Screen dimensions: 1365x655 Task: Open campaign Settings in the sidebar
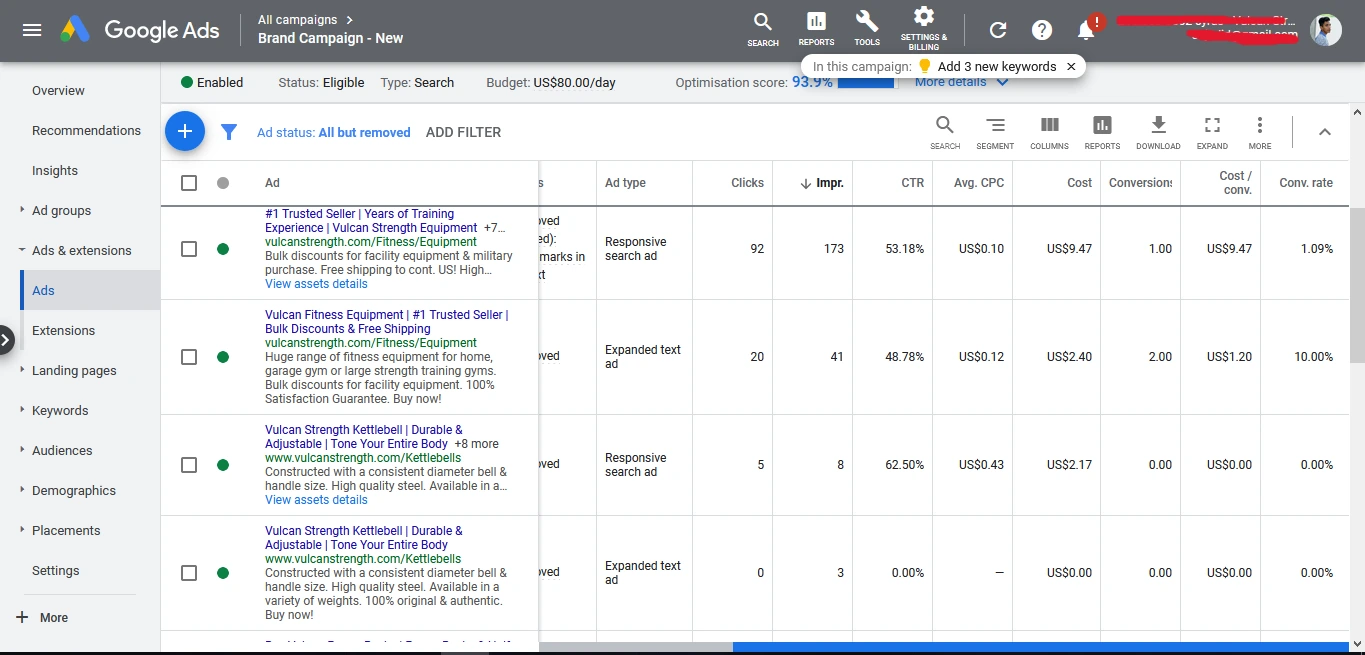point(55,570)
